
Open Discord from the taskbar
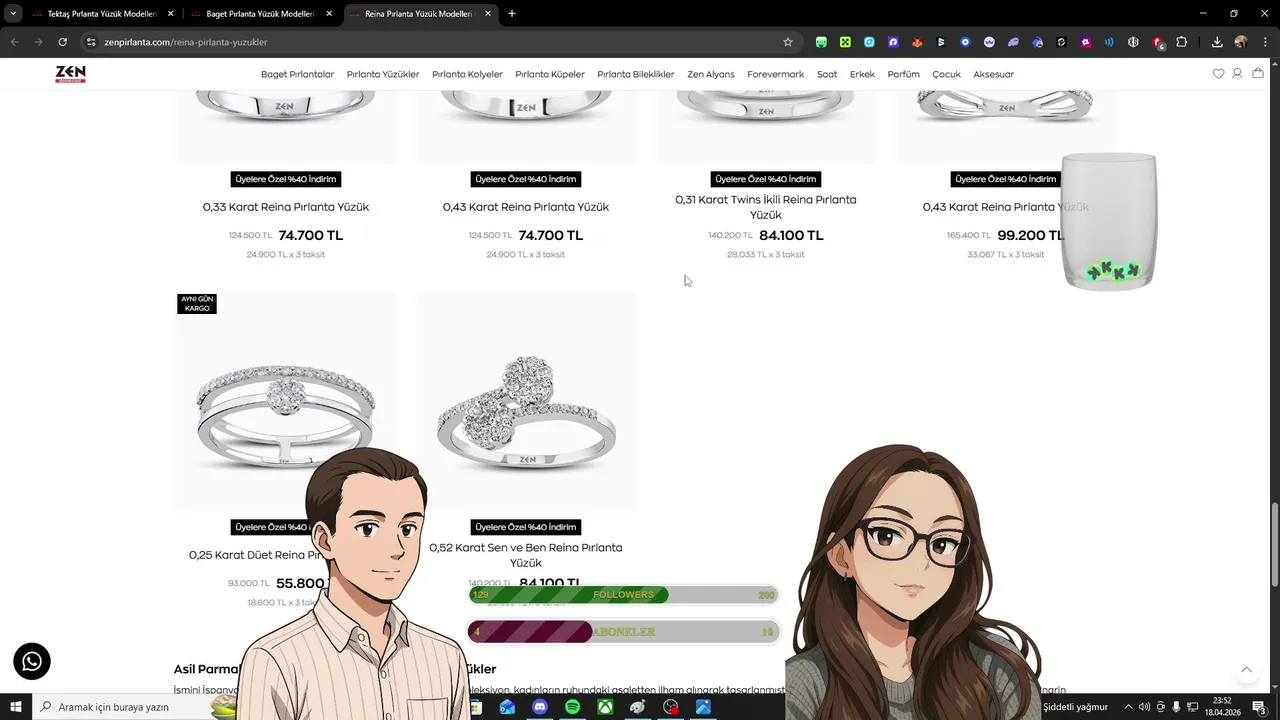[540, 707]
